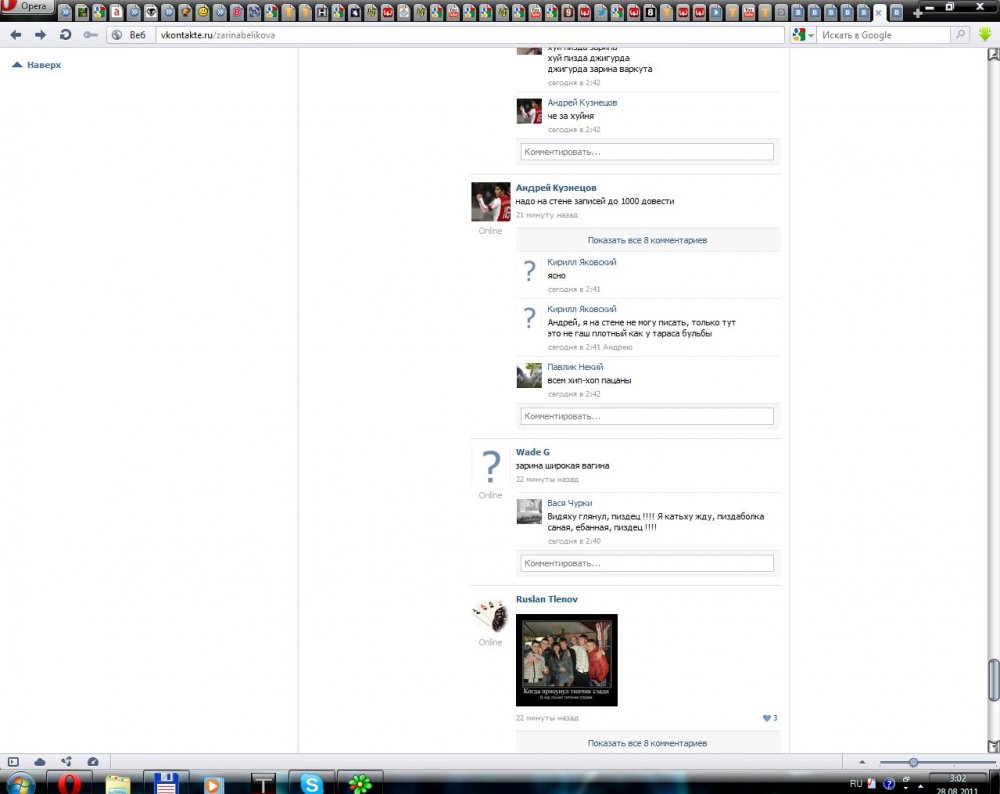Open Windows Explorer from taskbar
The height and width of the screenshot is (794, 1000).
[x=117, y=783]
